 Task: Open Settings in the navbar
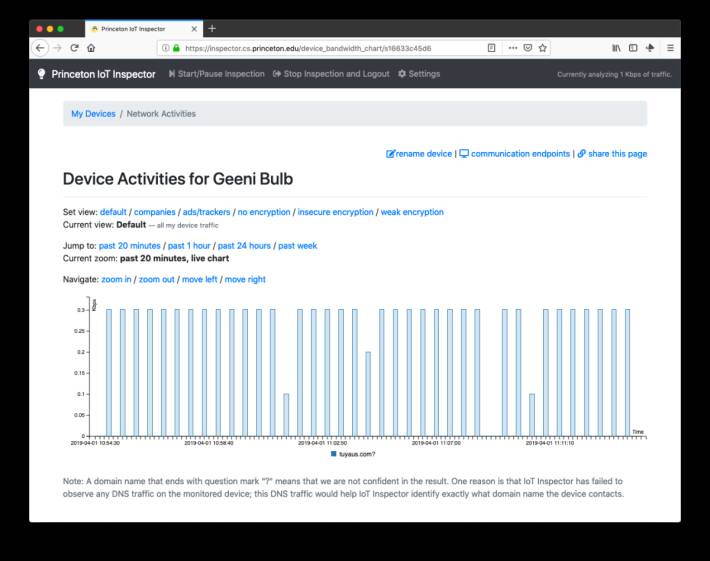[x=419, y=74]
